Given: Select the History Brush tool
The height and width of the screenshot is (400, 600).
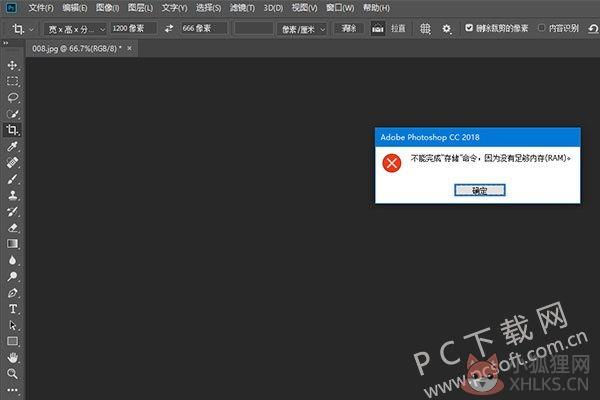Looking at the screenshot, I should pyautogui.click(x=12, y=211).
